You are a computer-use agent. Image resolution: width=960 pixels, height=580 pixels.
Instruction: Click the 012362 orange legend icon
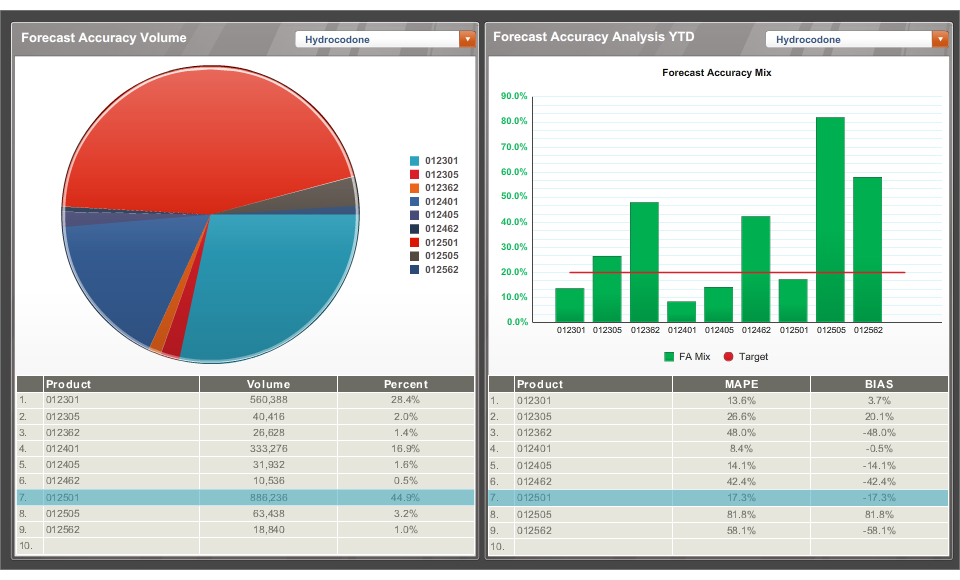coord(412,187)
